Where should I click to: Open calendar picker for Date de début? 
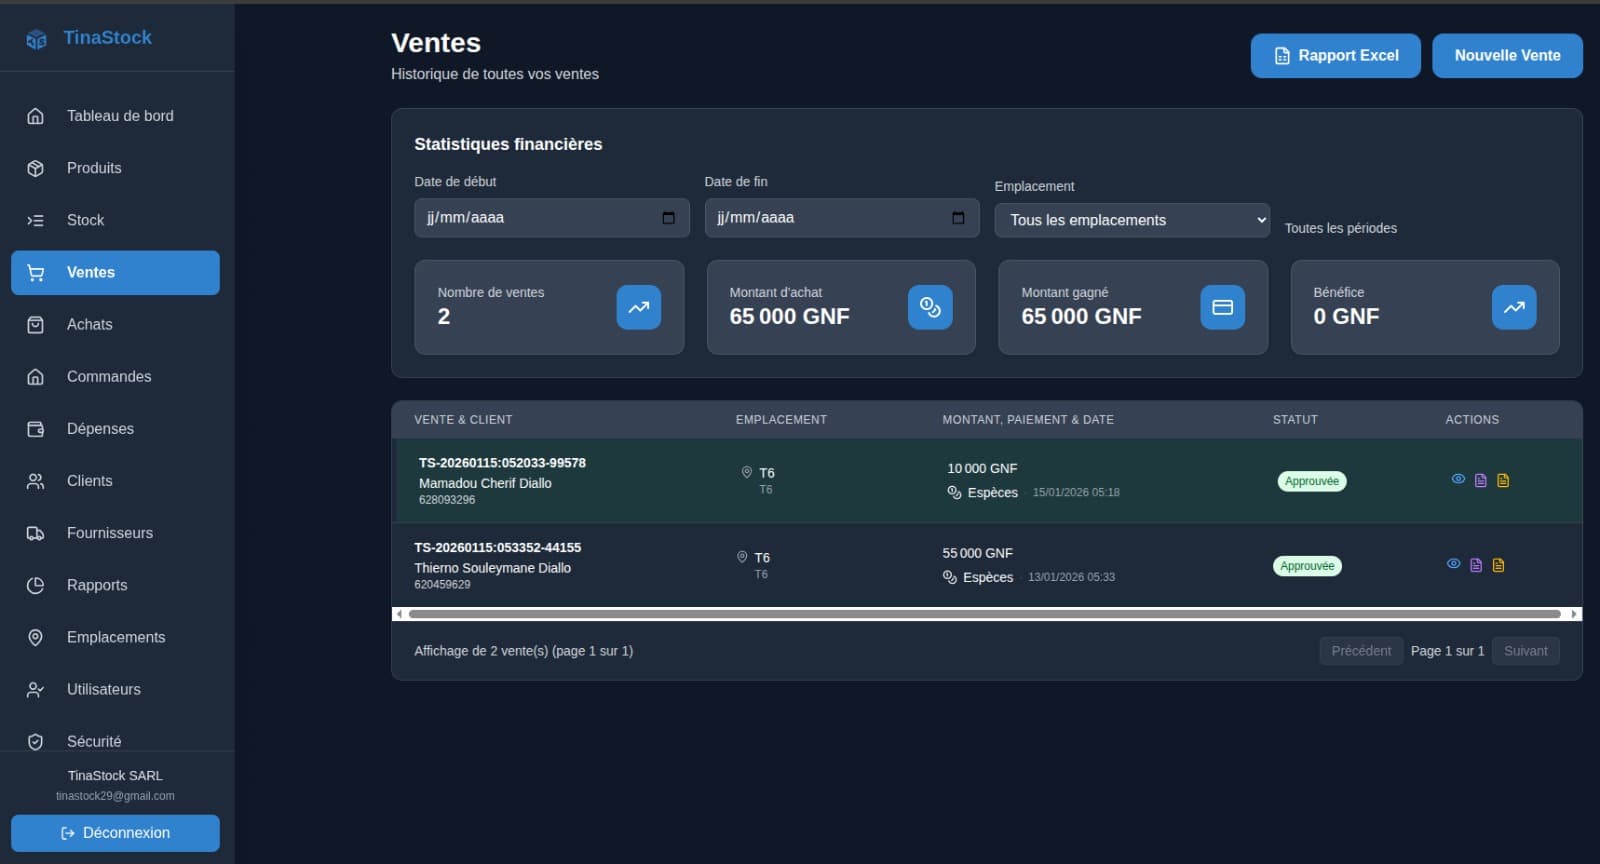click(x=668, y=218)
